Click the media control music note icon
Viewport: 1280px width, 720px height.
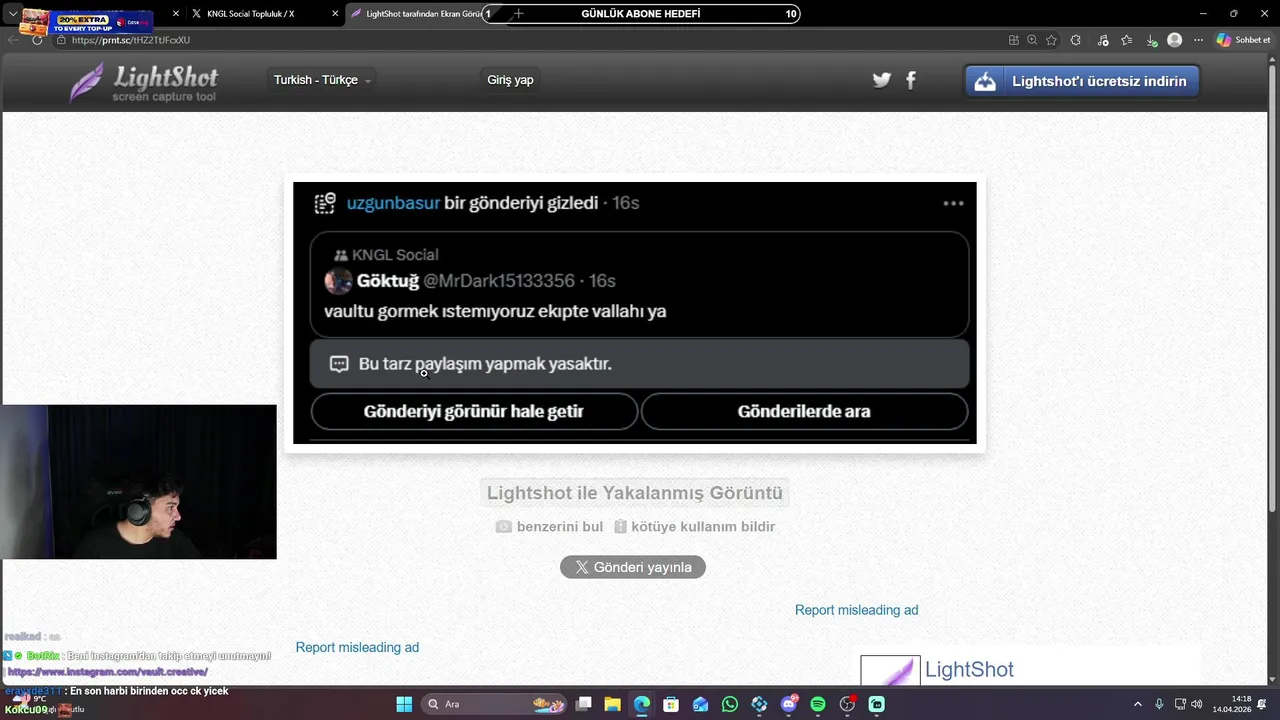1103,40
